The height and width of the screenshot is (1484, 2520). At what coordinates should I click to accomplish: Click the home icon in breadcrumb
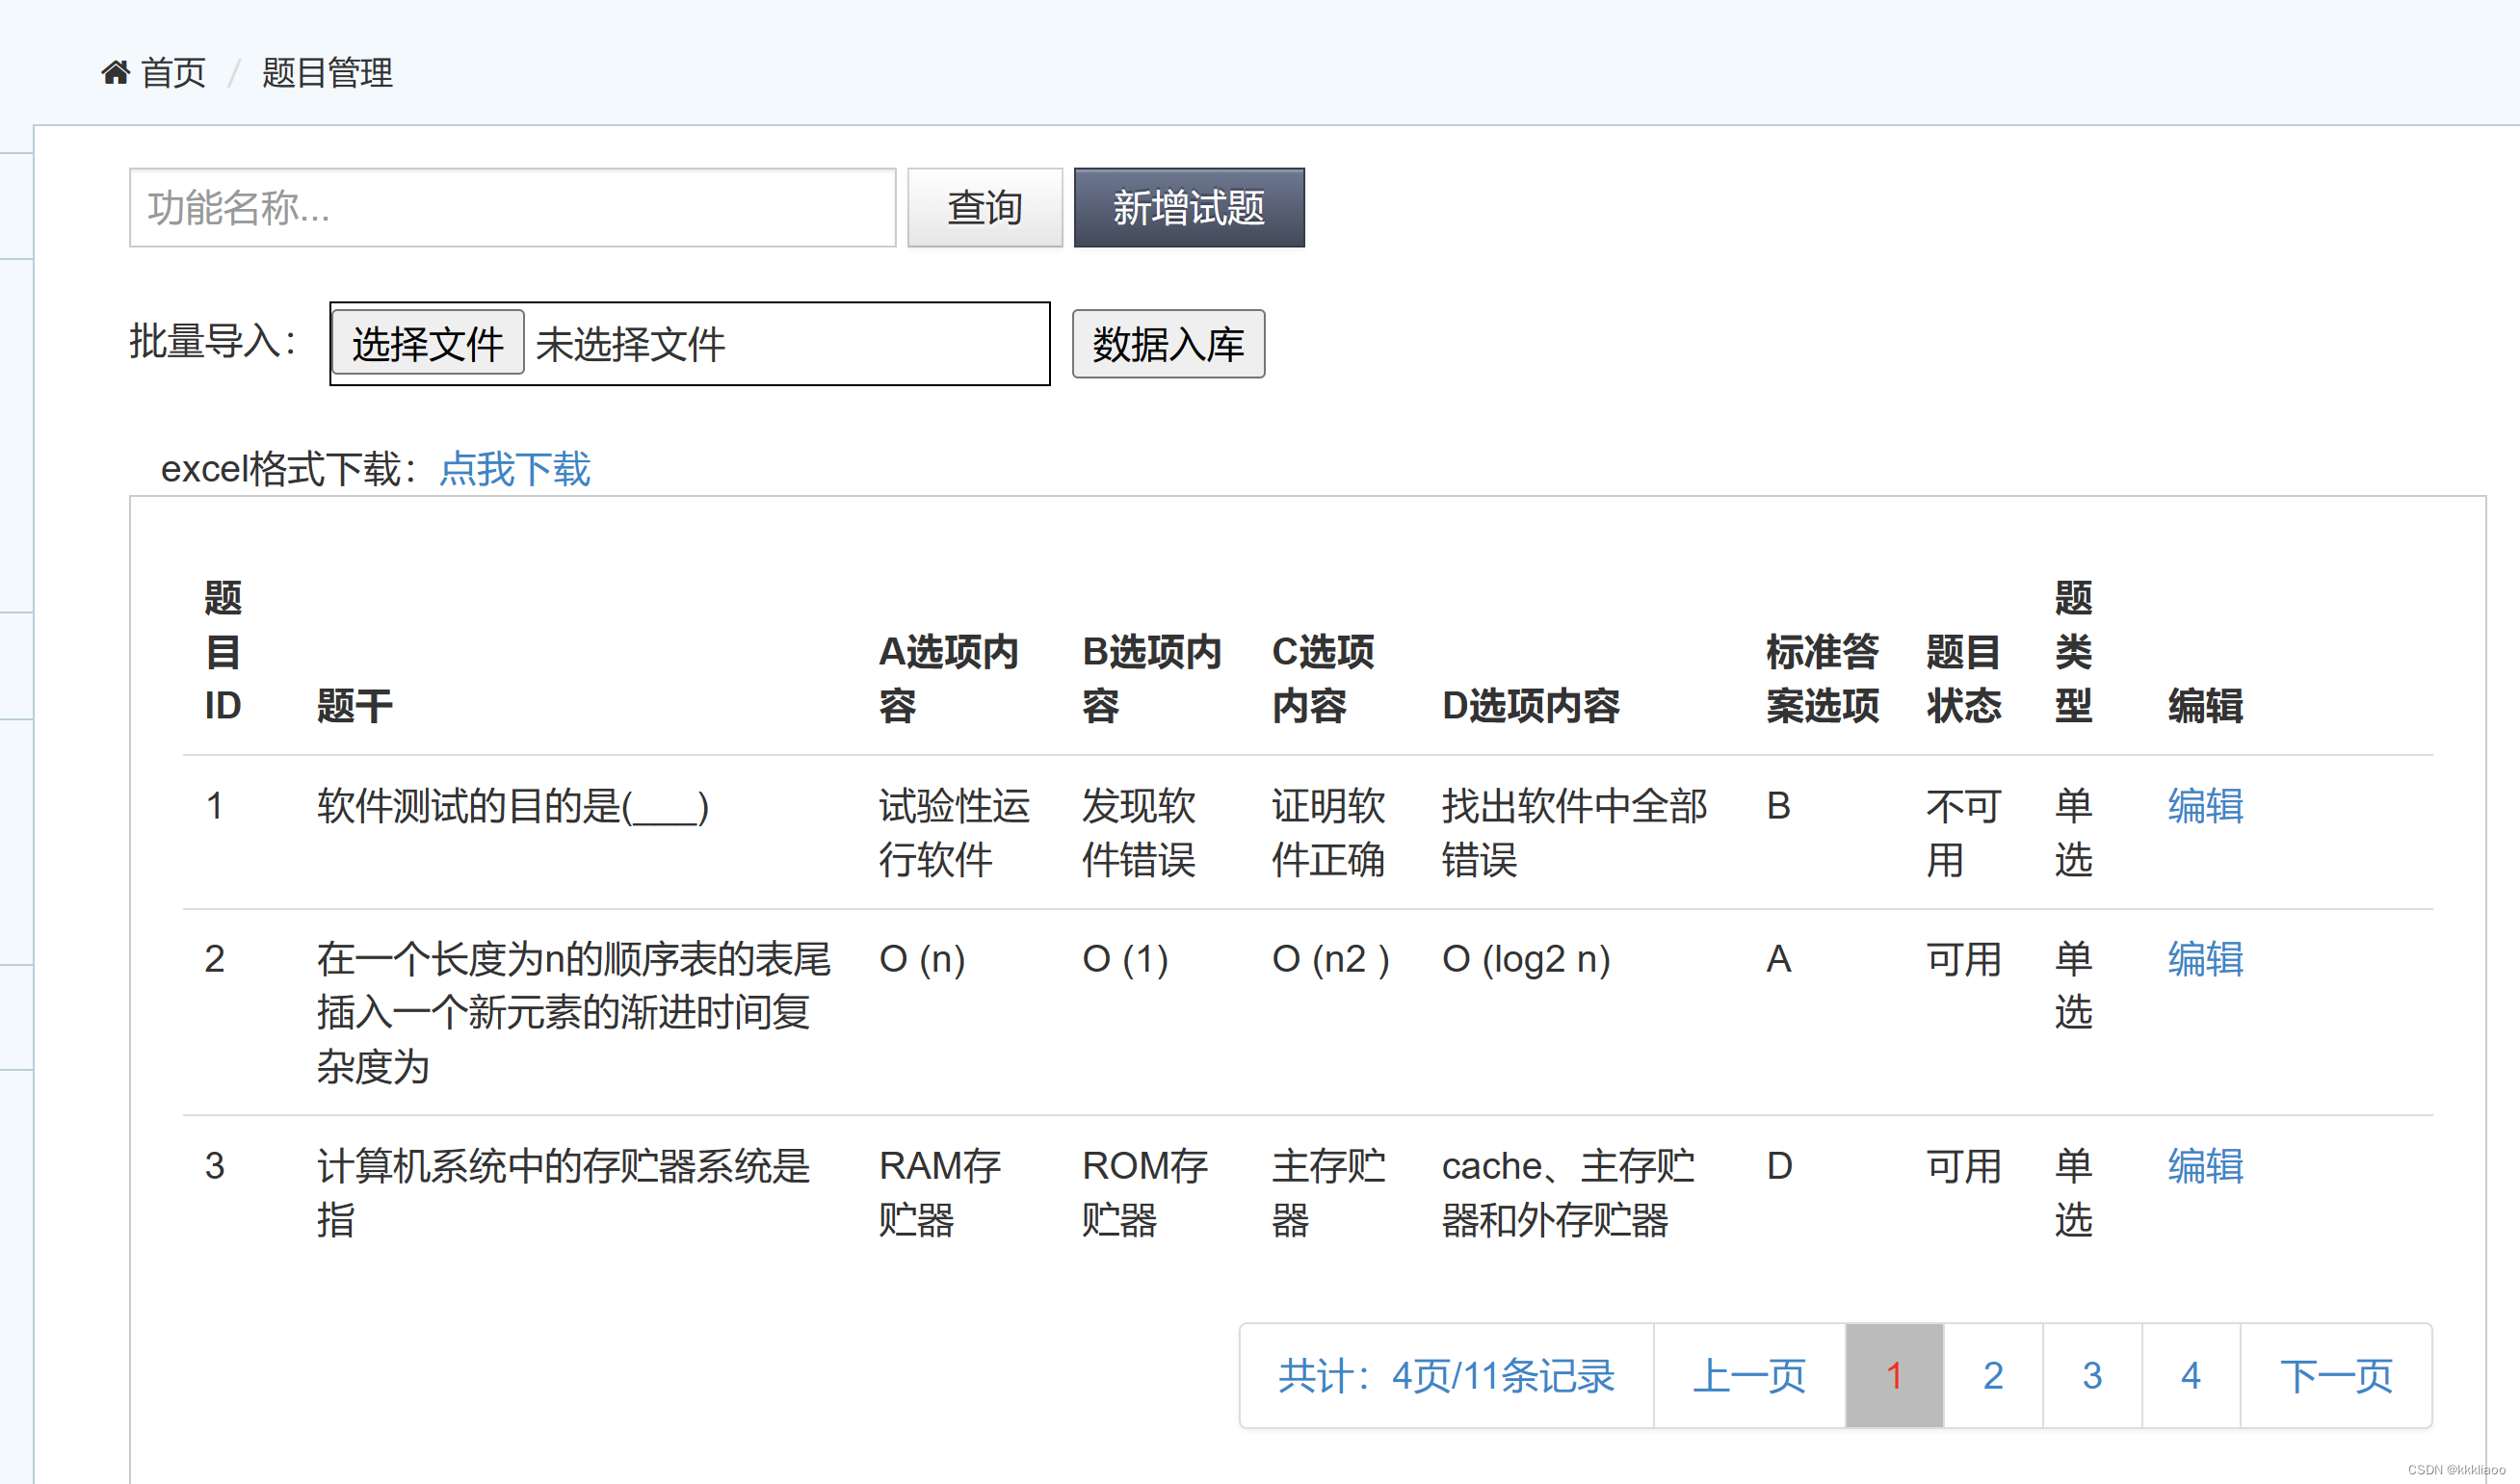click(x=115, y=71)
